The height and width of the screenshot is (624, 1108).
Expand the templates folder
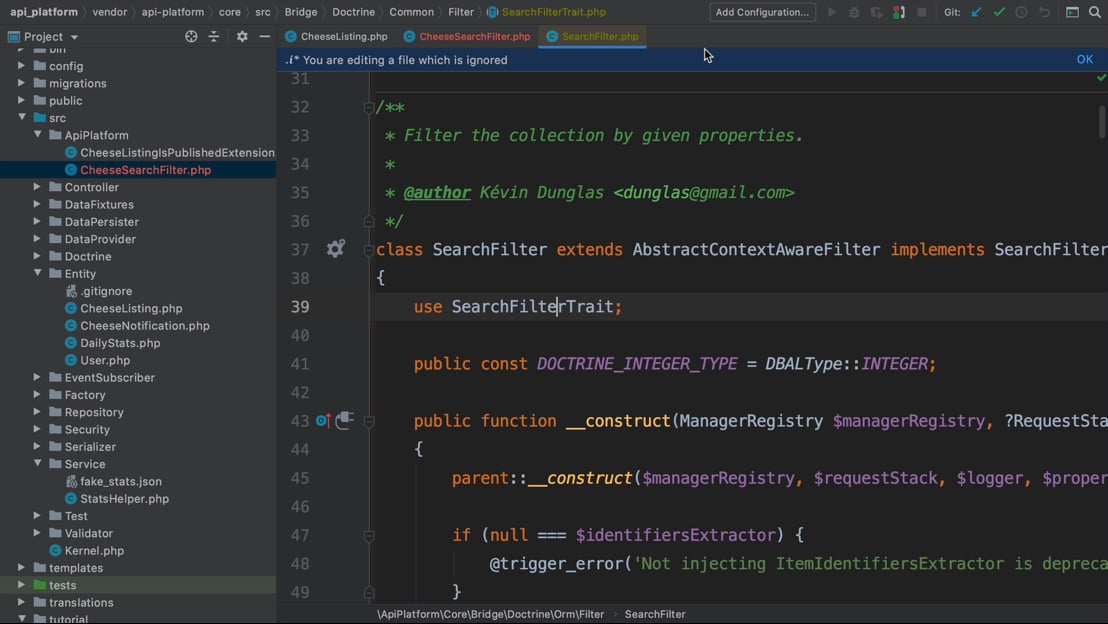22,567
